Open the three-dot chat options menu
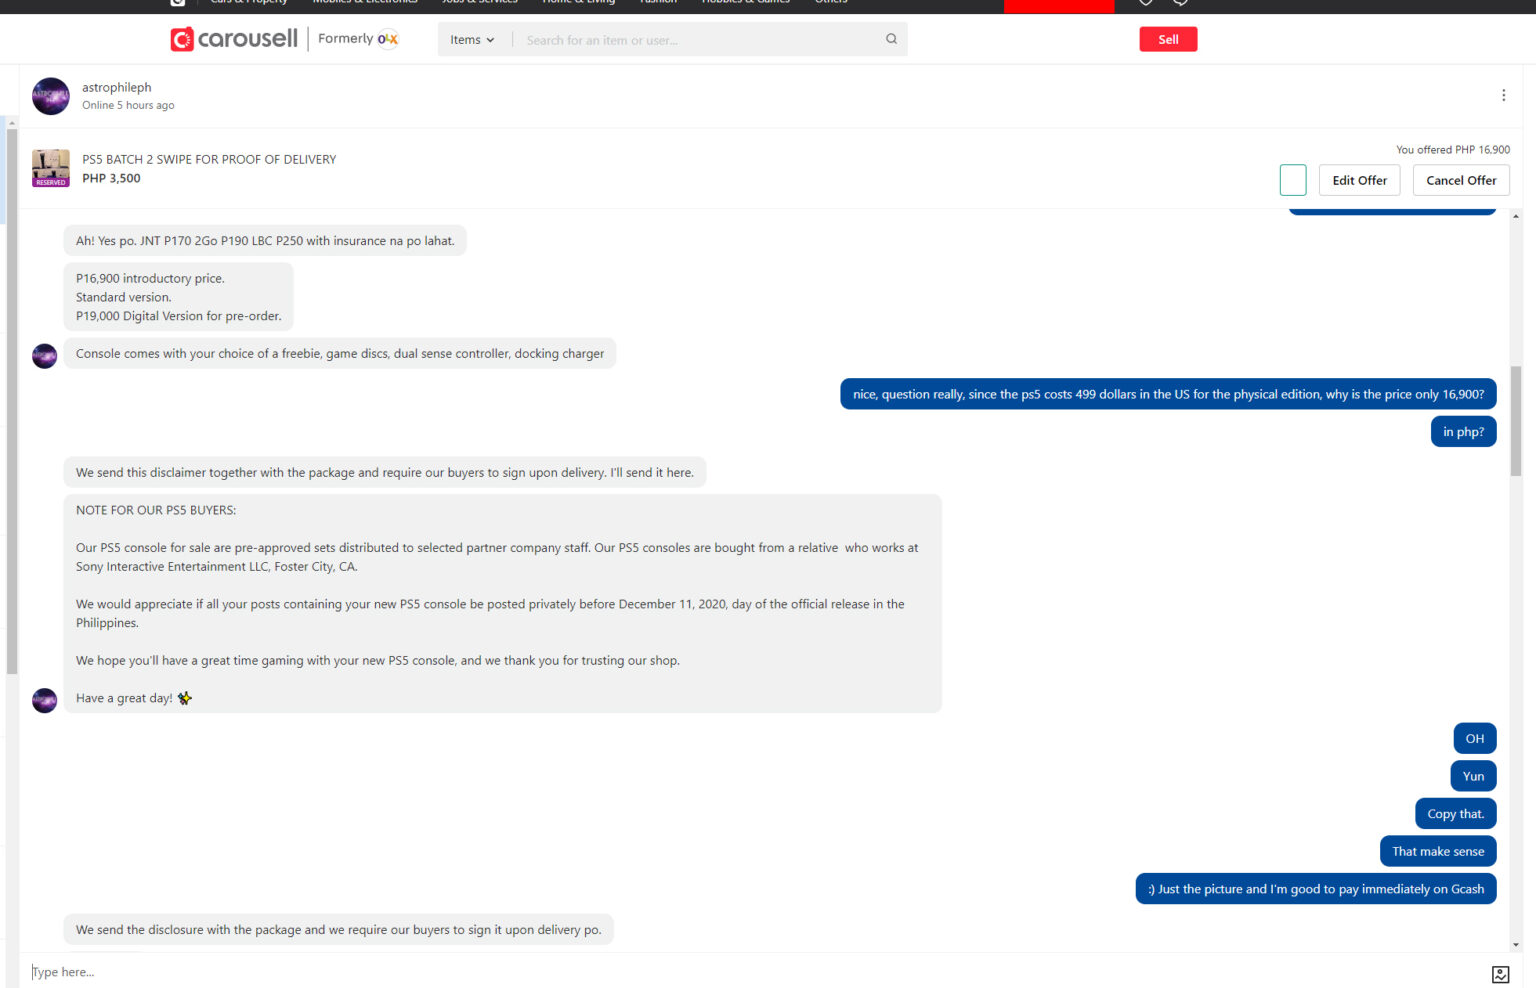The width and height of the screenshot is (1536, 988). click(x=1503, y=95)
